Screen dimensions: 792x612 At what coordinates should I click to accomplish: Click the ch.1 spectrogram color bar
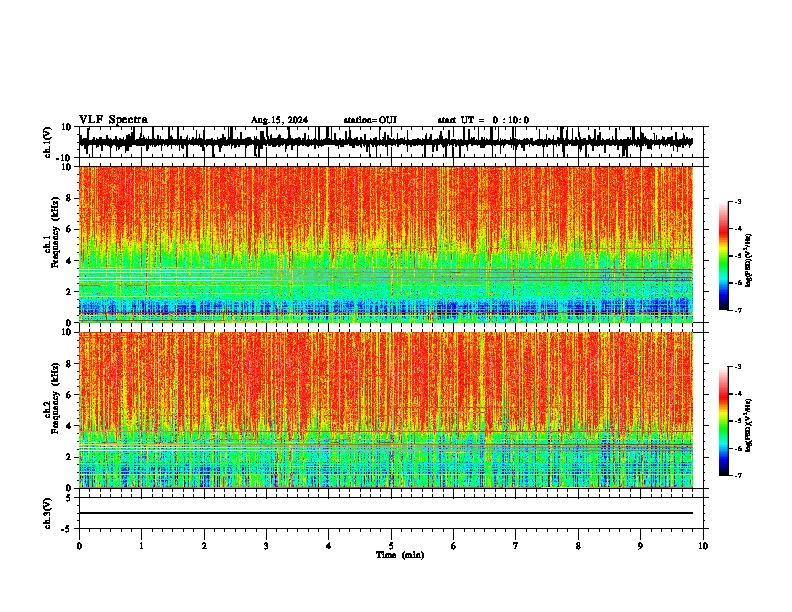(724, 256)
